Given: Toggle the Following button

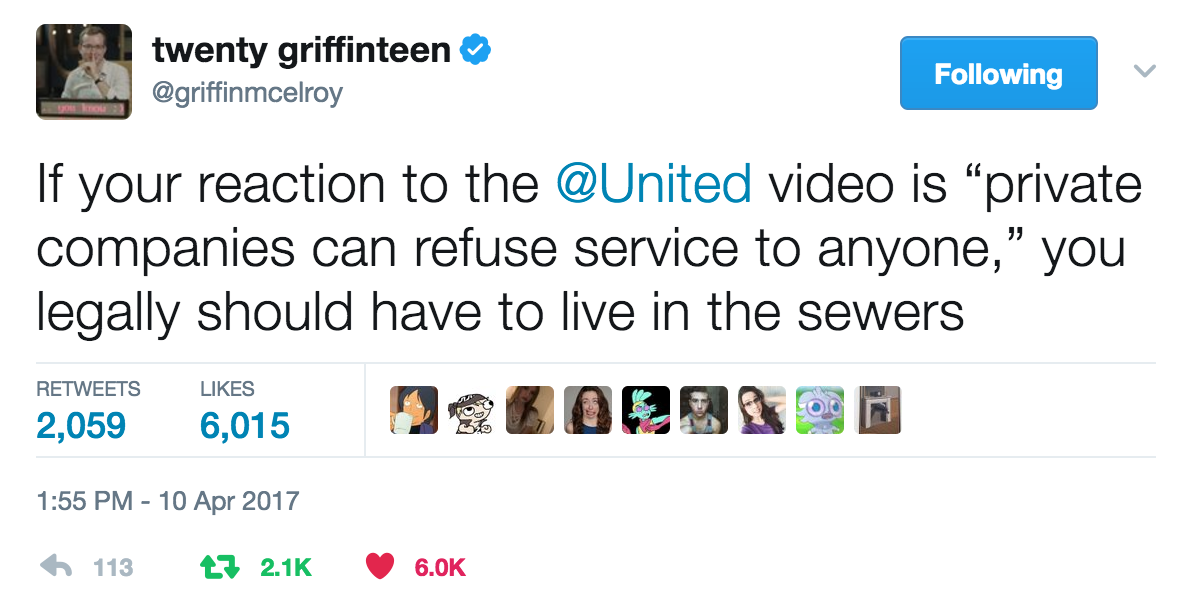Looking at the screenshot, I should pos(998,73).
